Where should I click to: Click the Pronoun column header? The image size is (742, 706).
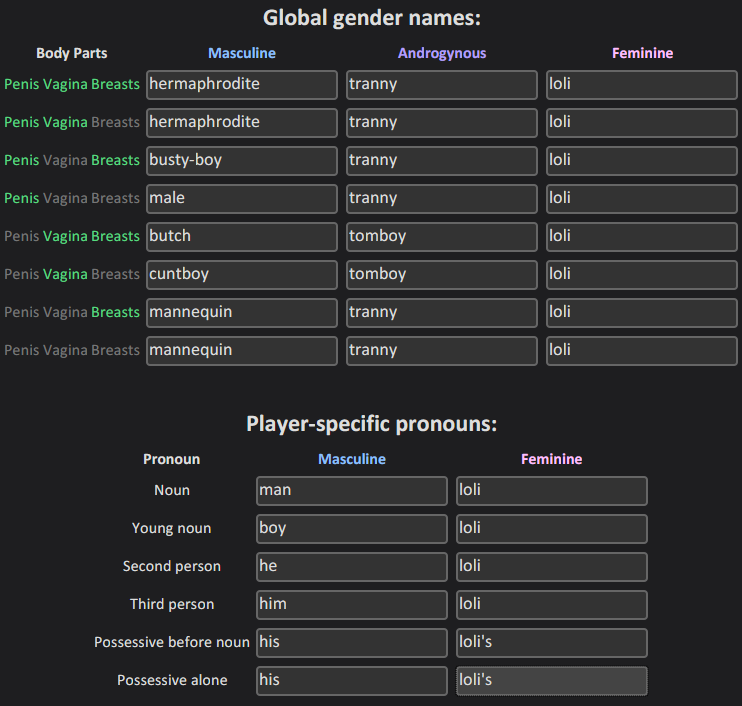pos(172,460)
